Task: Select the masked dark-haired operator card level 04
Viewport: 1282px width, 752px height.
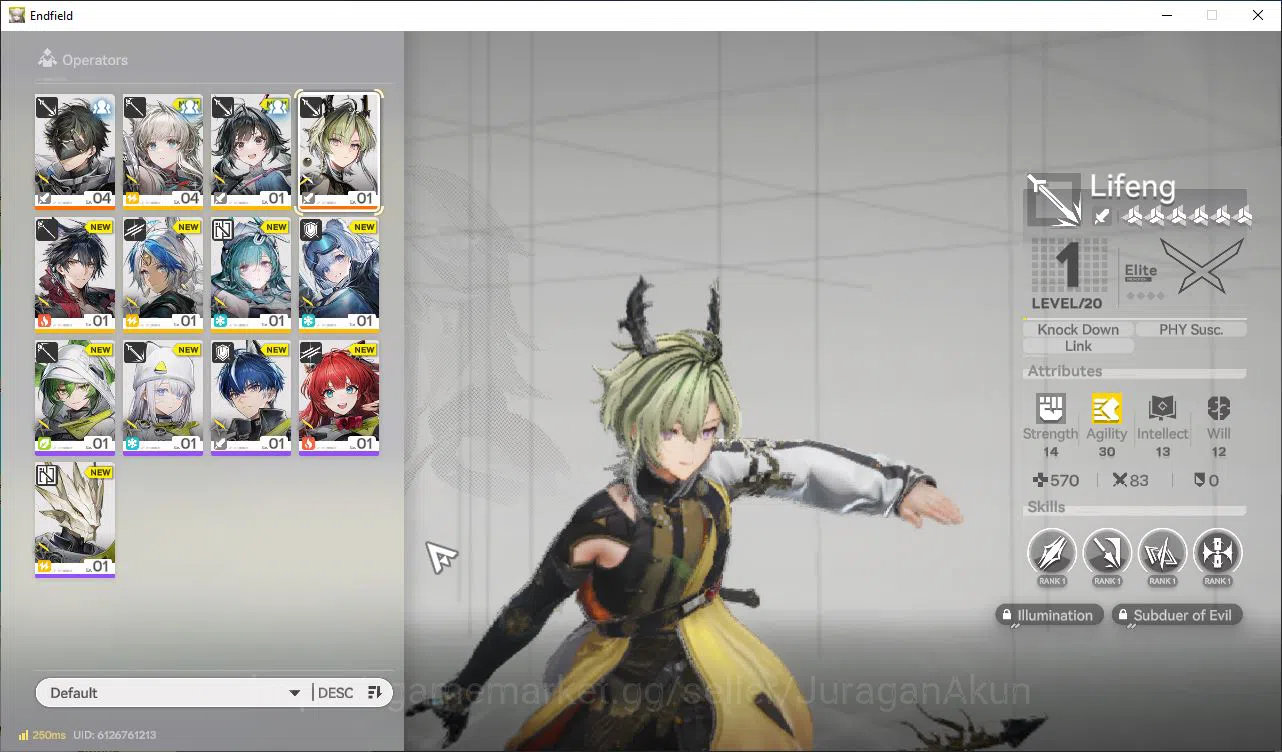Action: point(75,151)
